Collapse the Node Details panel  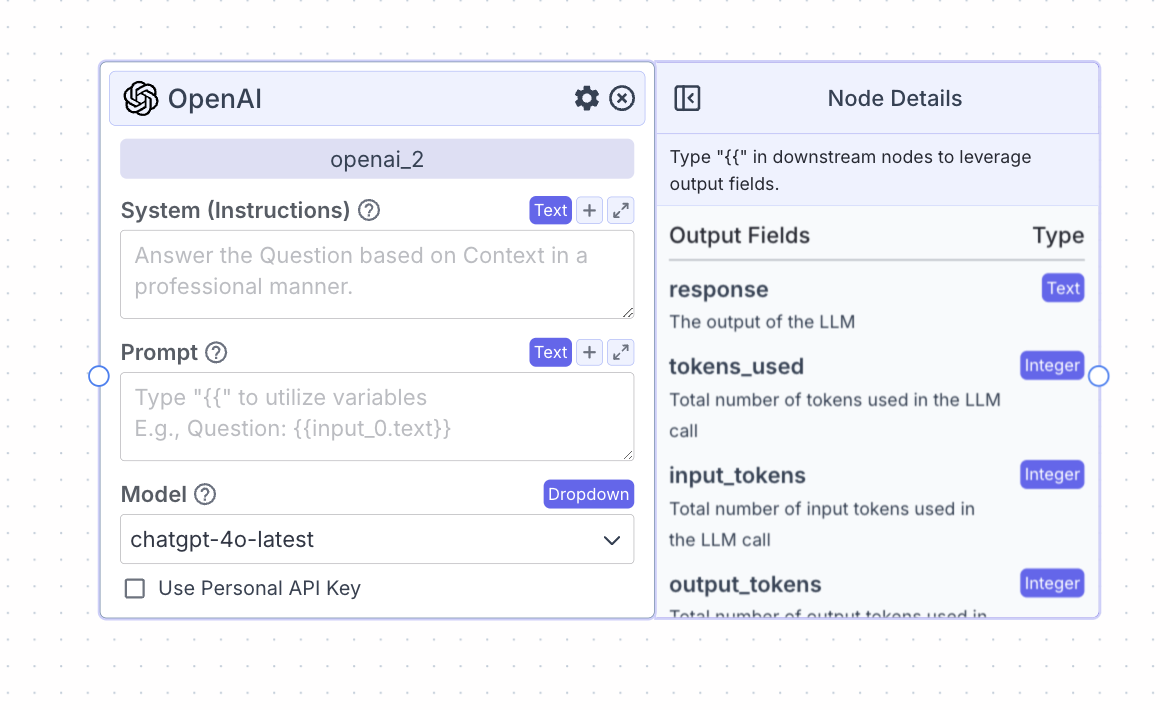(687, 98)
